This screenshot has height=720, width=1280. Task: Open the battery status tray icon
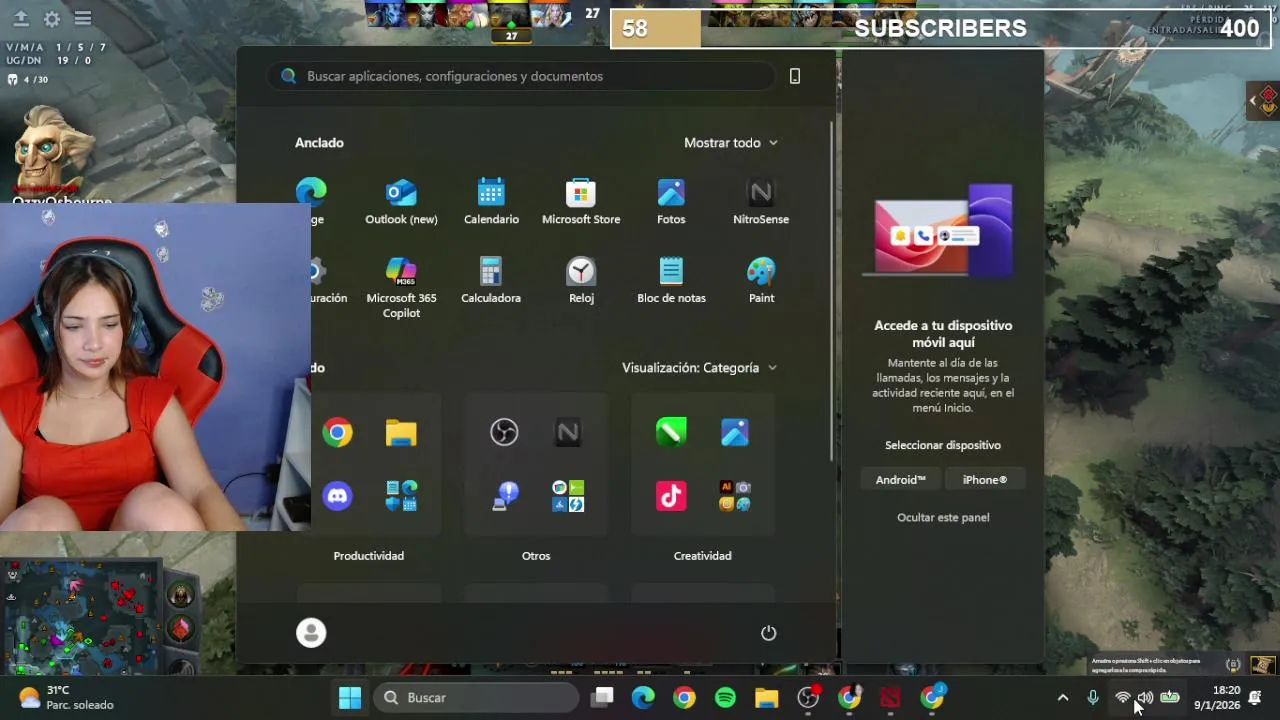1170,698
